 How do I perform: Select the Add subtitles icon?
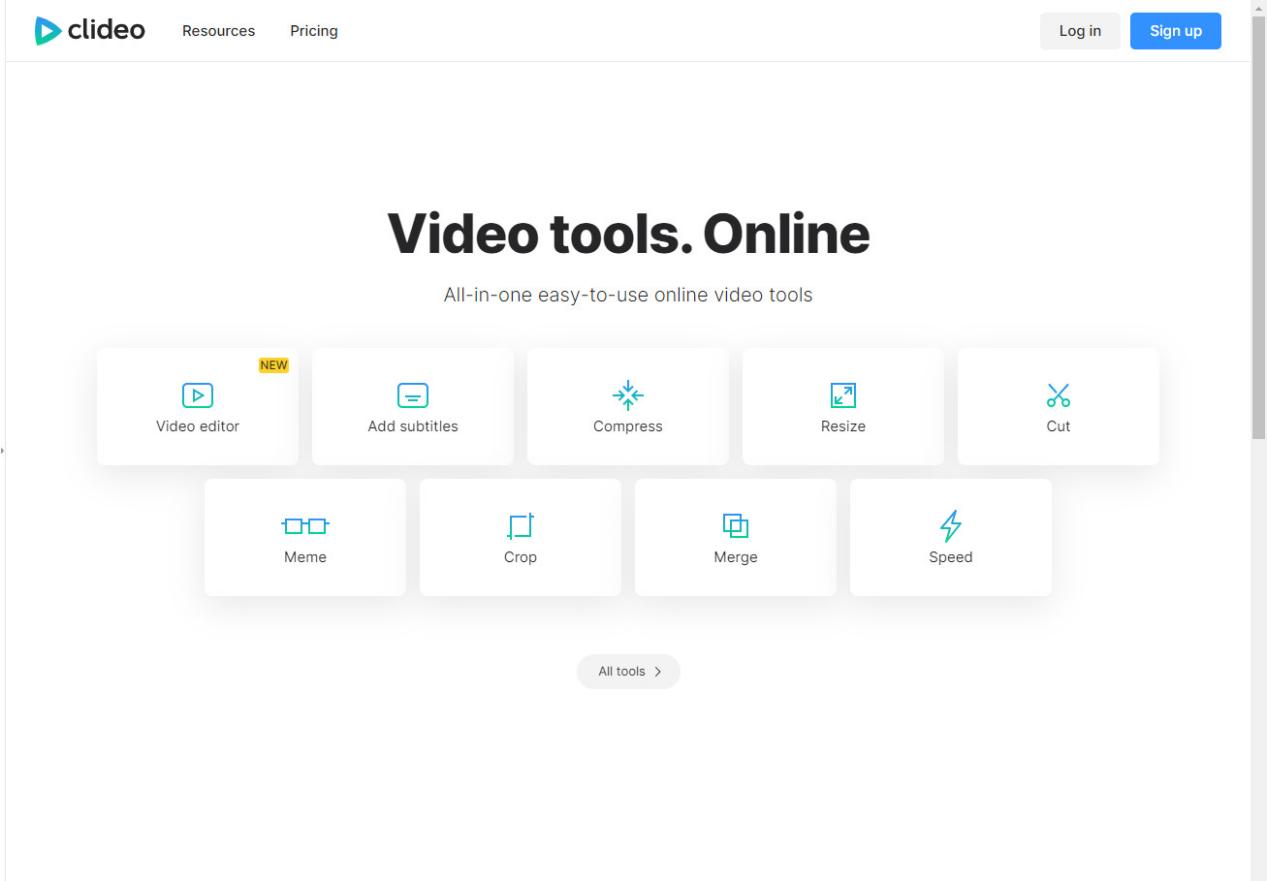(x=413, y=395)
